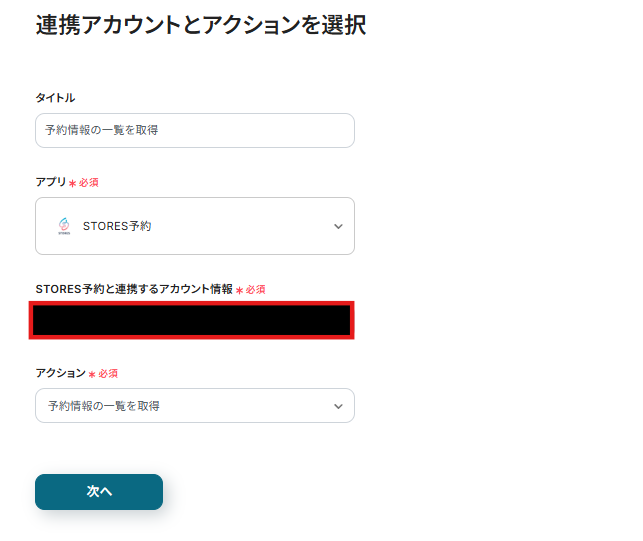This screenshot has height=541, width=643.
Task: Click the 必須 marker next to アプリ
Action: tap(88, 183)
